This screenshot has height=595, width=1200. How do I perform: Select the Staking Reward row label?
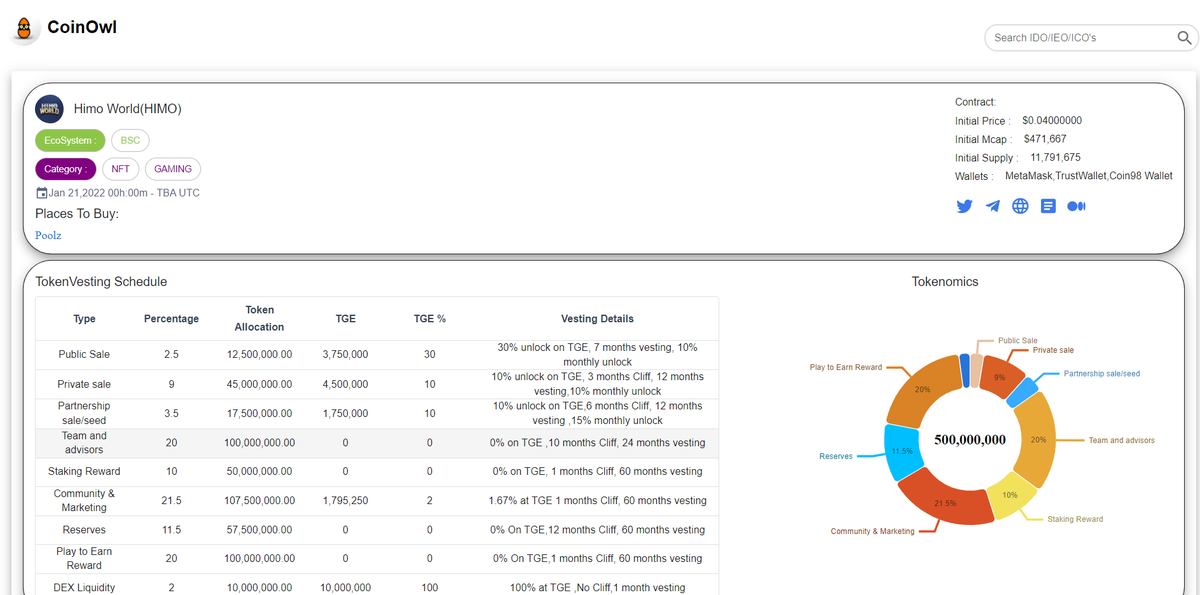pos(85,471)
